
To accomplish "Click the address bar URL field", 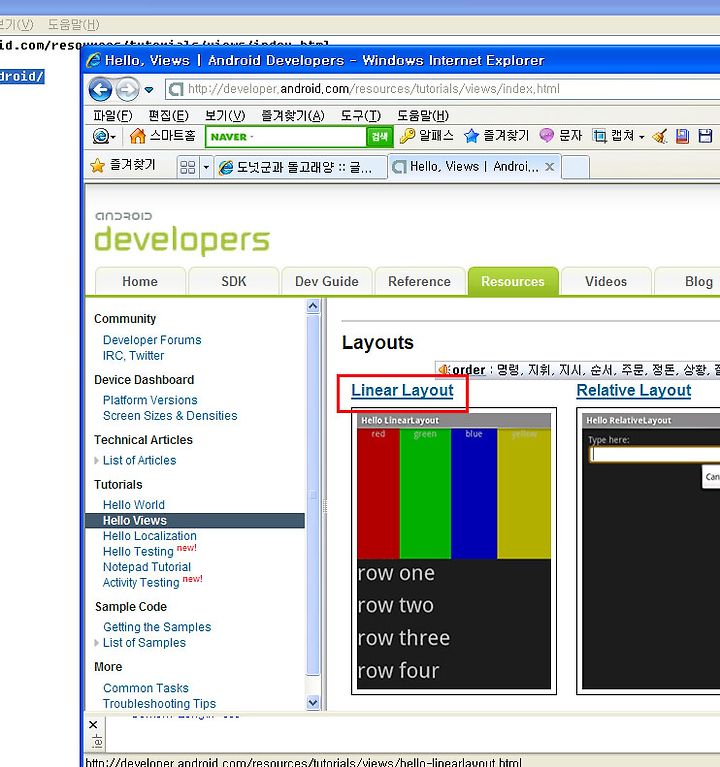I will [442, 89].
